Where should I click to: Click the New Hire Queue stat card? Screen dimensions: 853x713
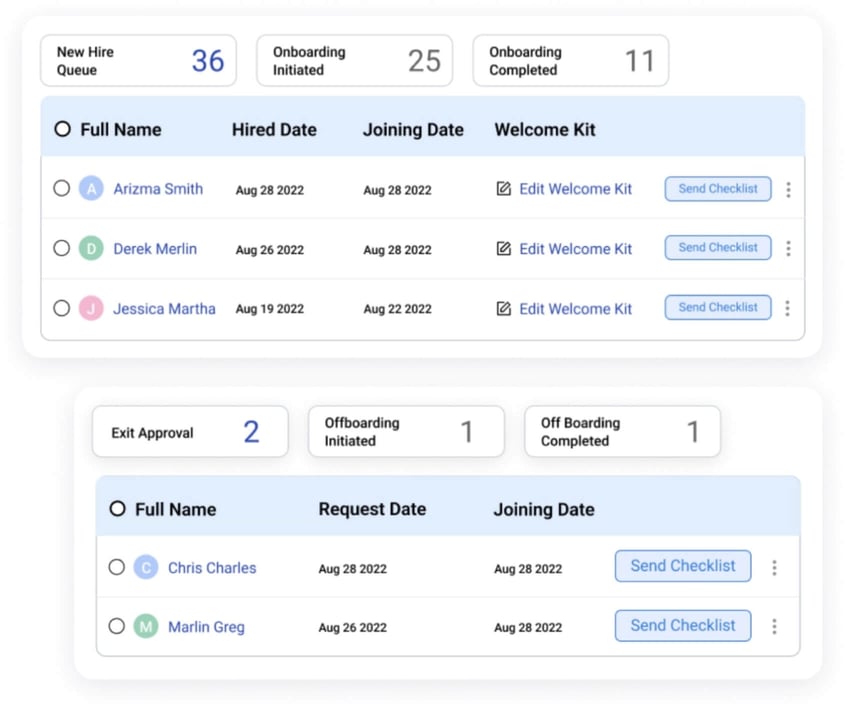tap(137, 60)
